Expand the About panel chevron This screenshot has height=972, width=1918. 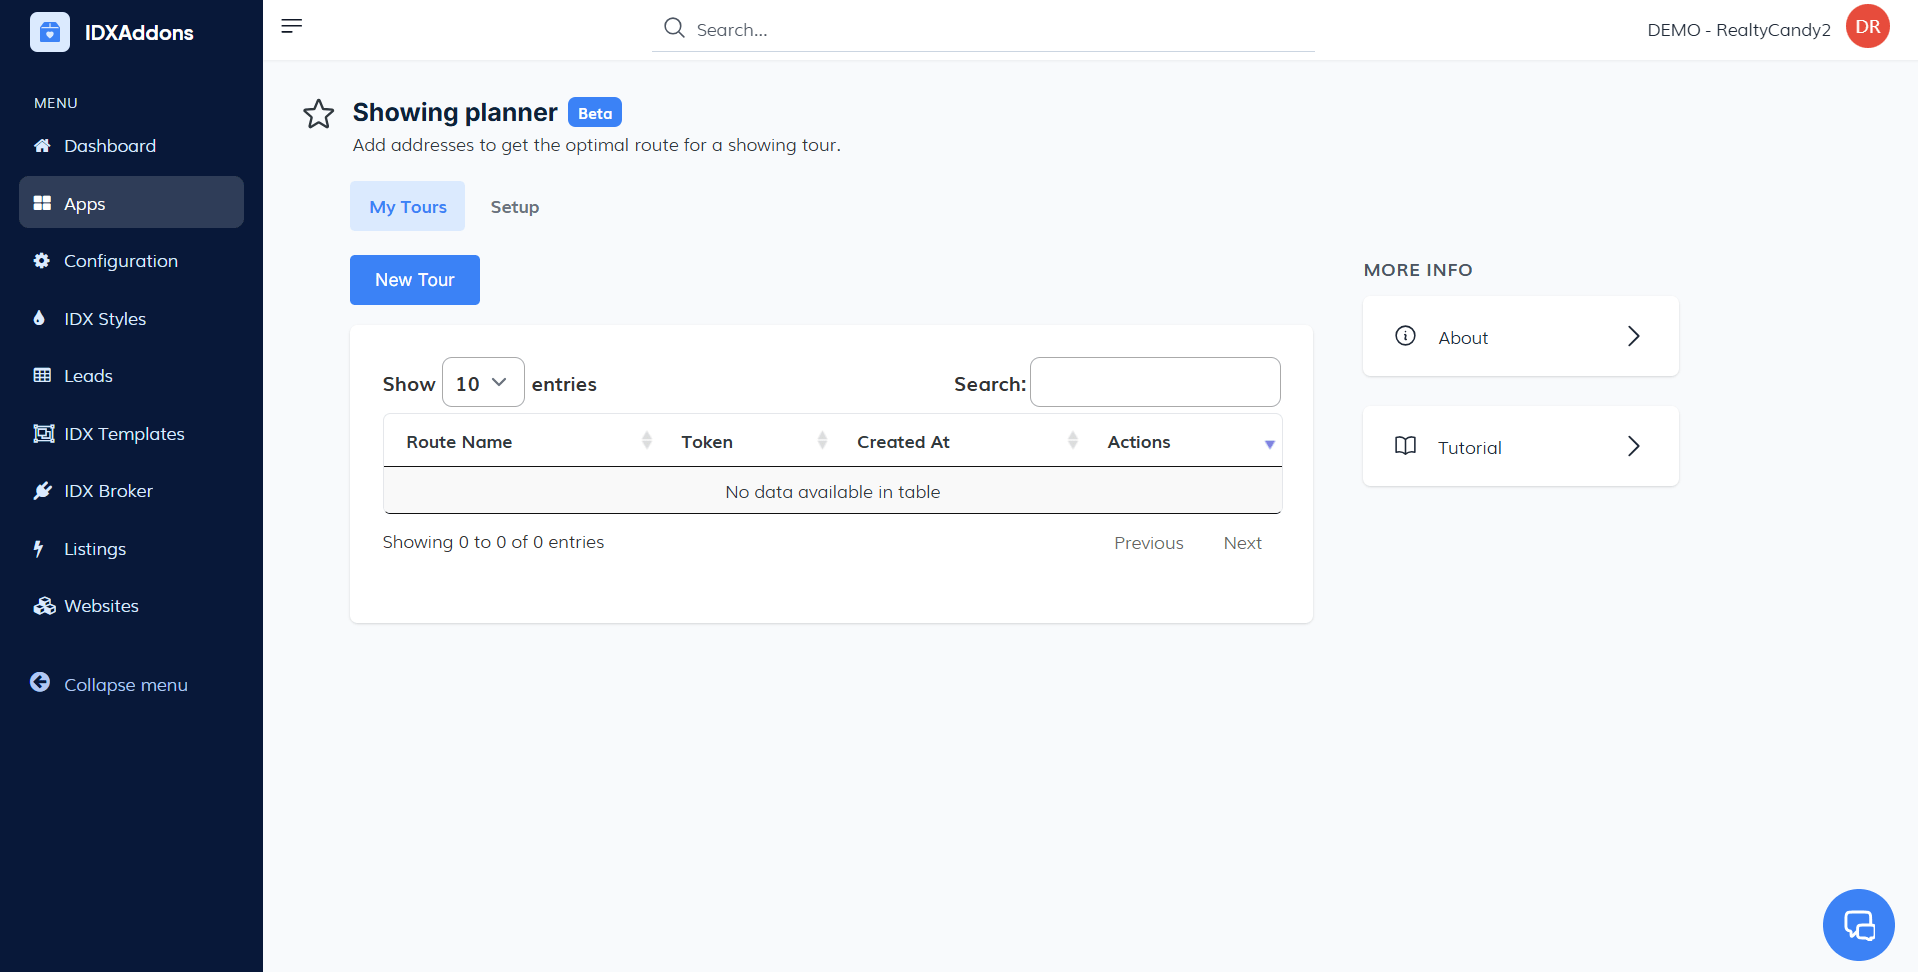point(1633,336)
